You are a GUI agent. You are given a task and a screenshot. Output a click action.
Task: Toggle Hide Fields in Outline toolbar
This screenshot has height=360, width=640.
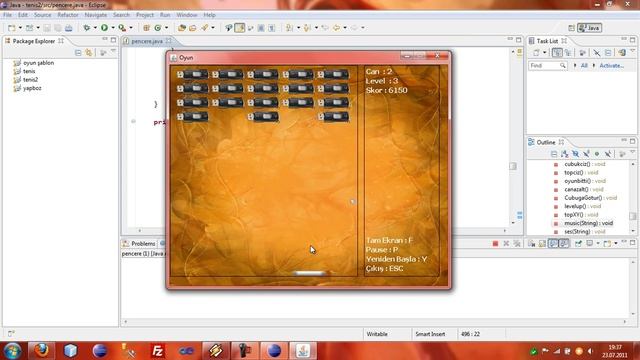pos(575,154)
